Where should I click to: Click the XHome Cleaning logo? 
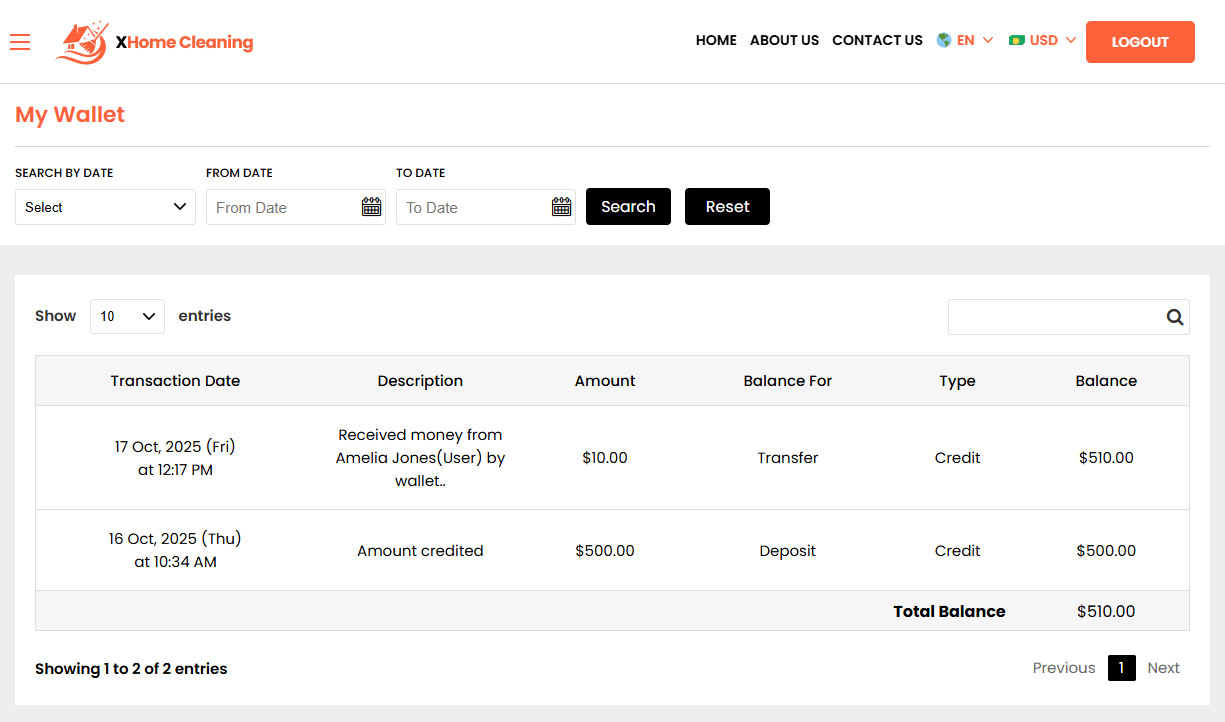tap(155, 42)
